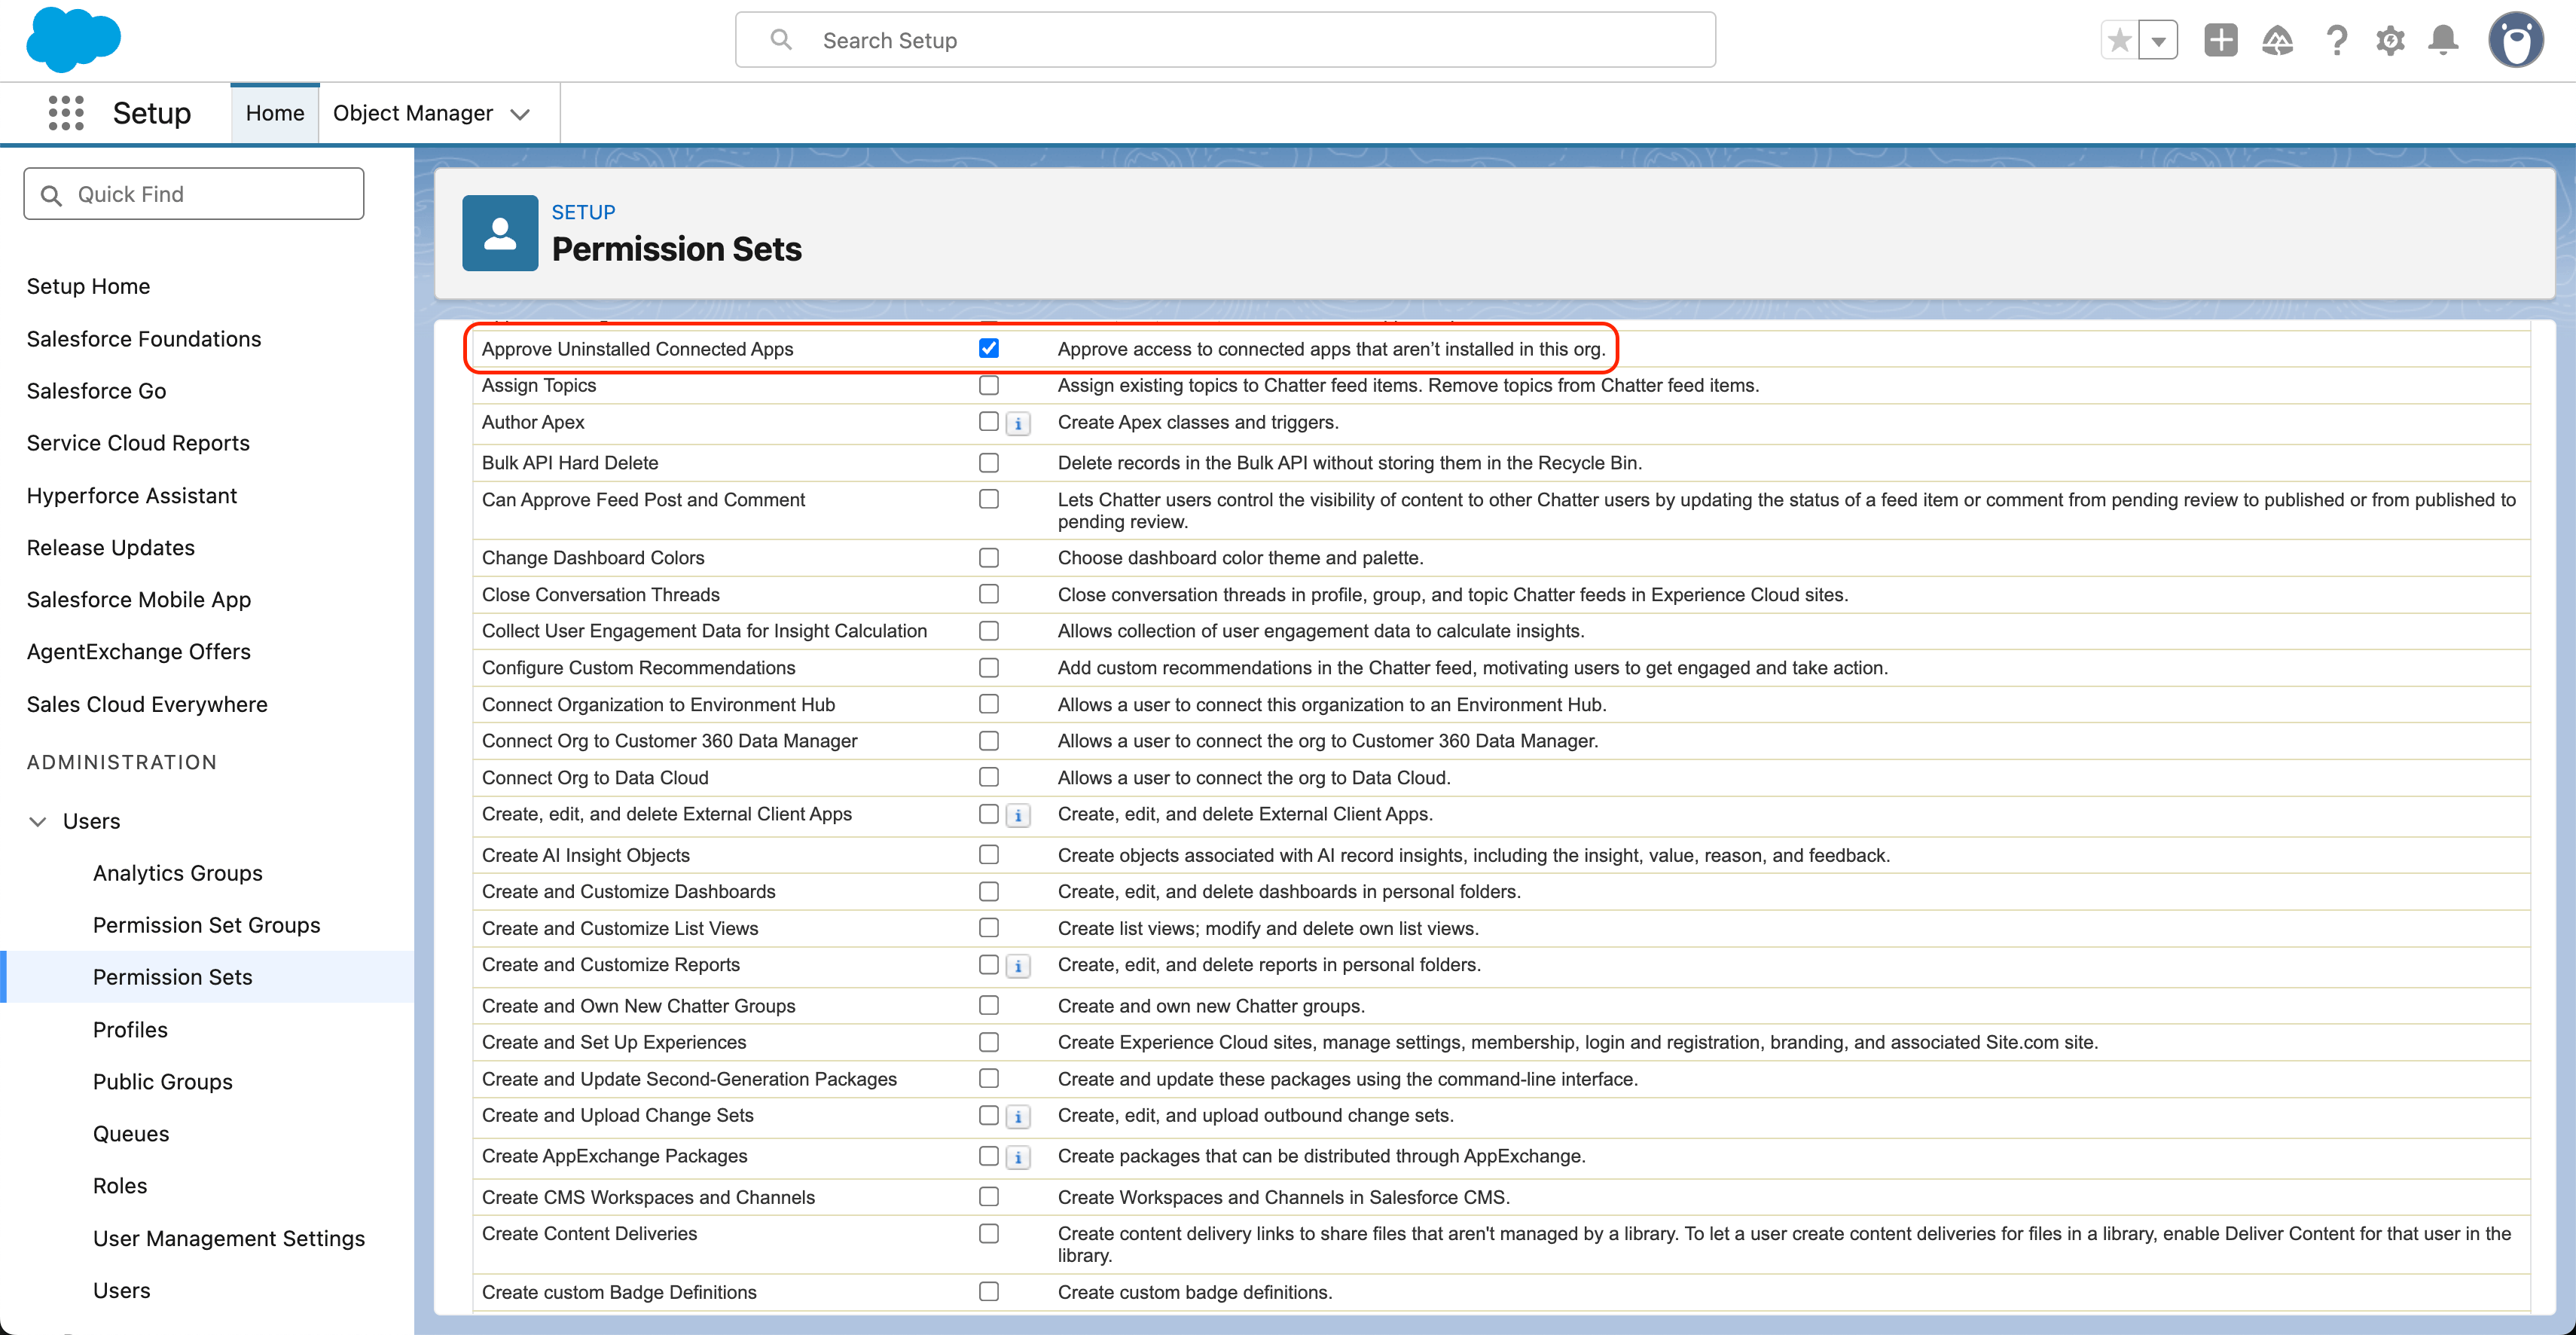Image resolution: width=2576 pixels, height=1335 pixels.
Task: Check Create and Customize Dashboards checkbox
Action: coord(989,891)
